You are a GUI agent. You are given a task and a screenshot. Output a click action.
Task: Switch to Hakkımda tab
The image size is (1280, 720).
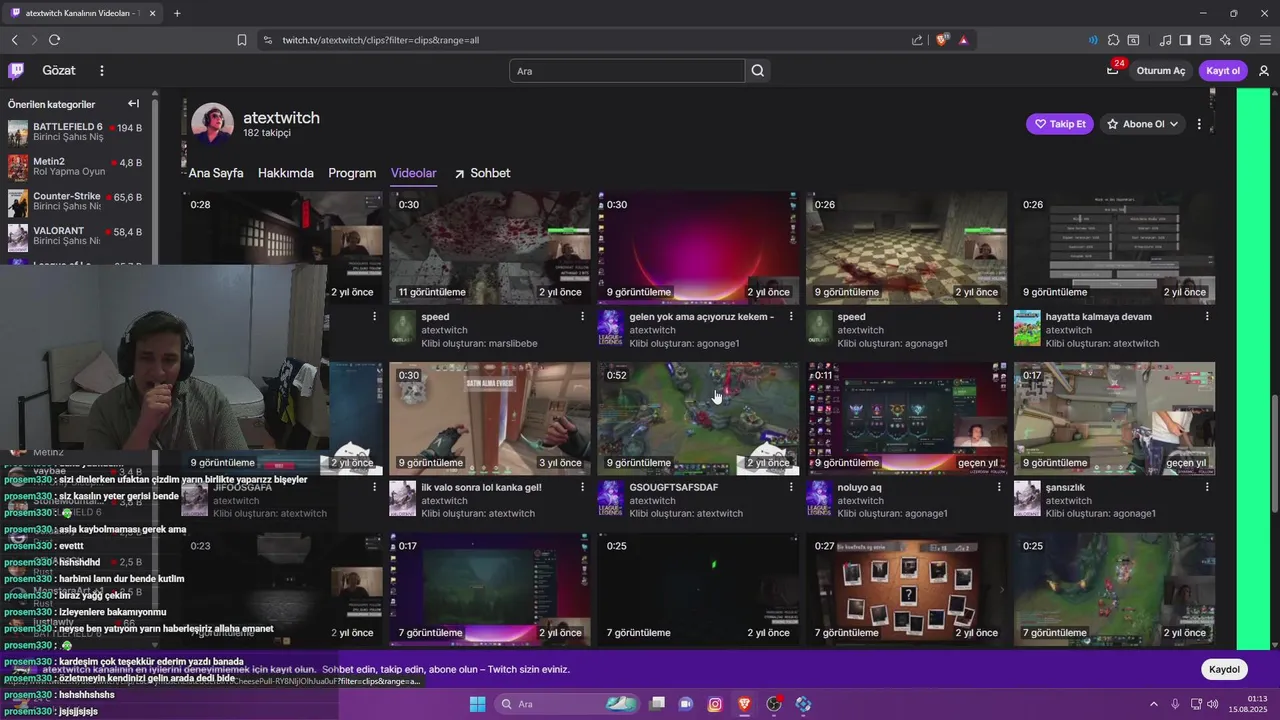click(286, 173)
